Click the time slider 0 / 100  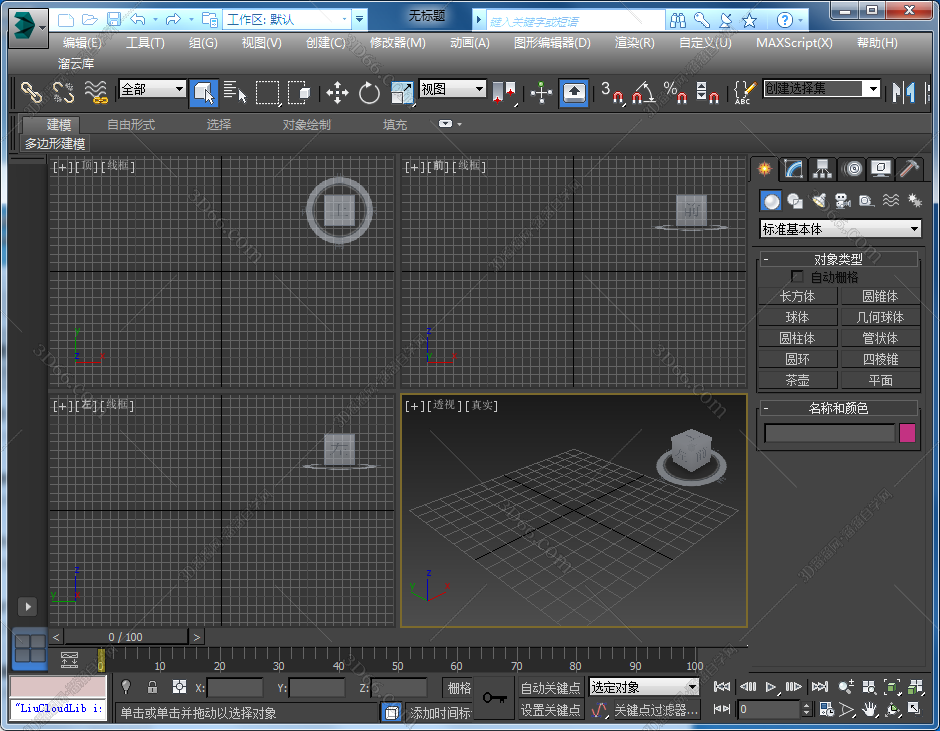pyautogui.click(x=125, y=637)
